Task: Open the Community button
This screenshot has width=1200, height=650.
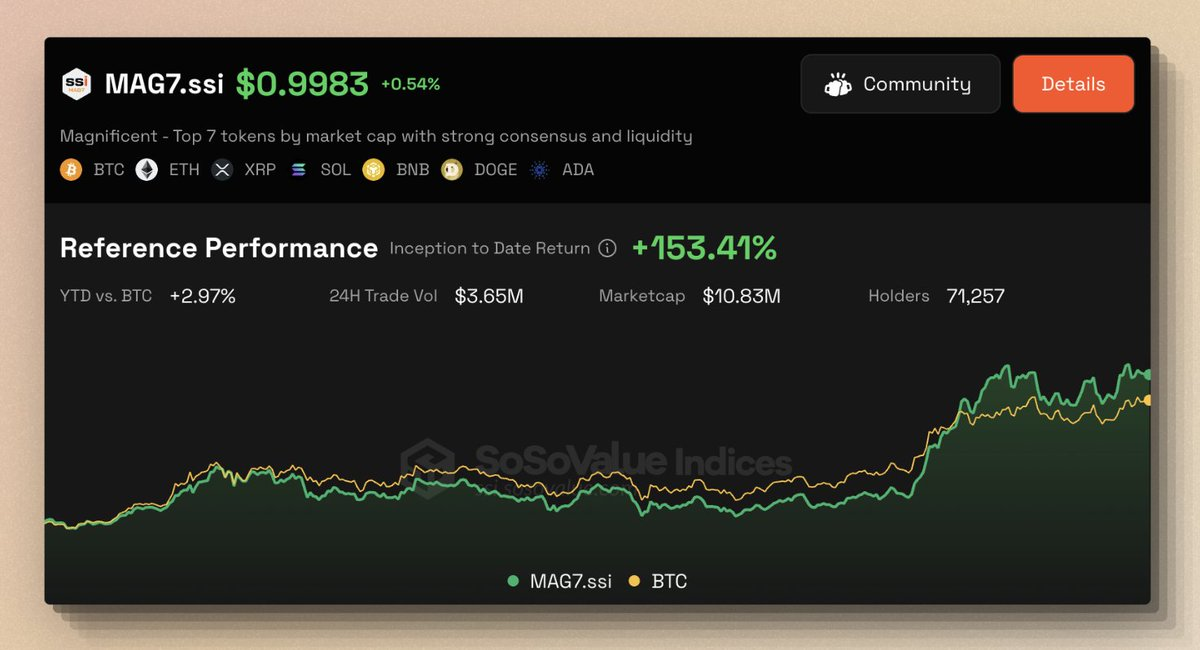Action: (x=899, y=84)
